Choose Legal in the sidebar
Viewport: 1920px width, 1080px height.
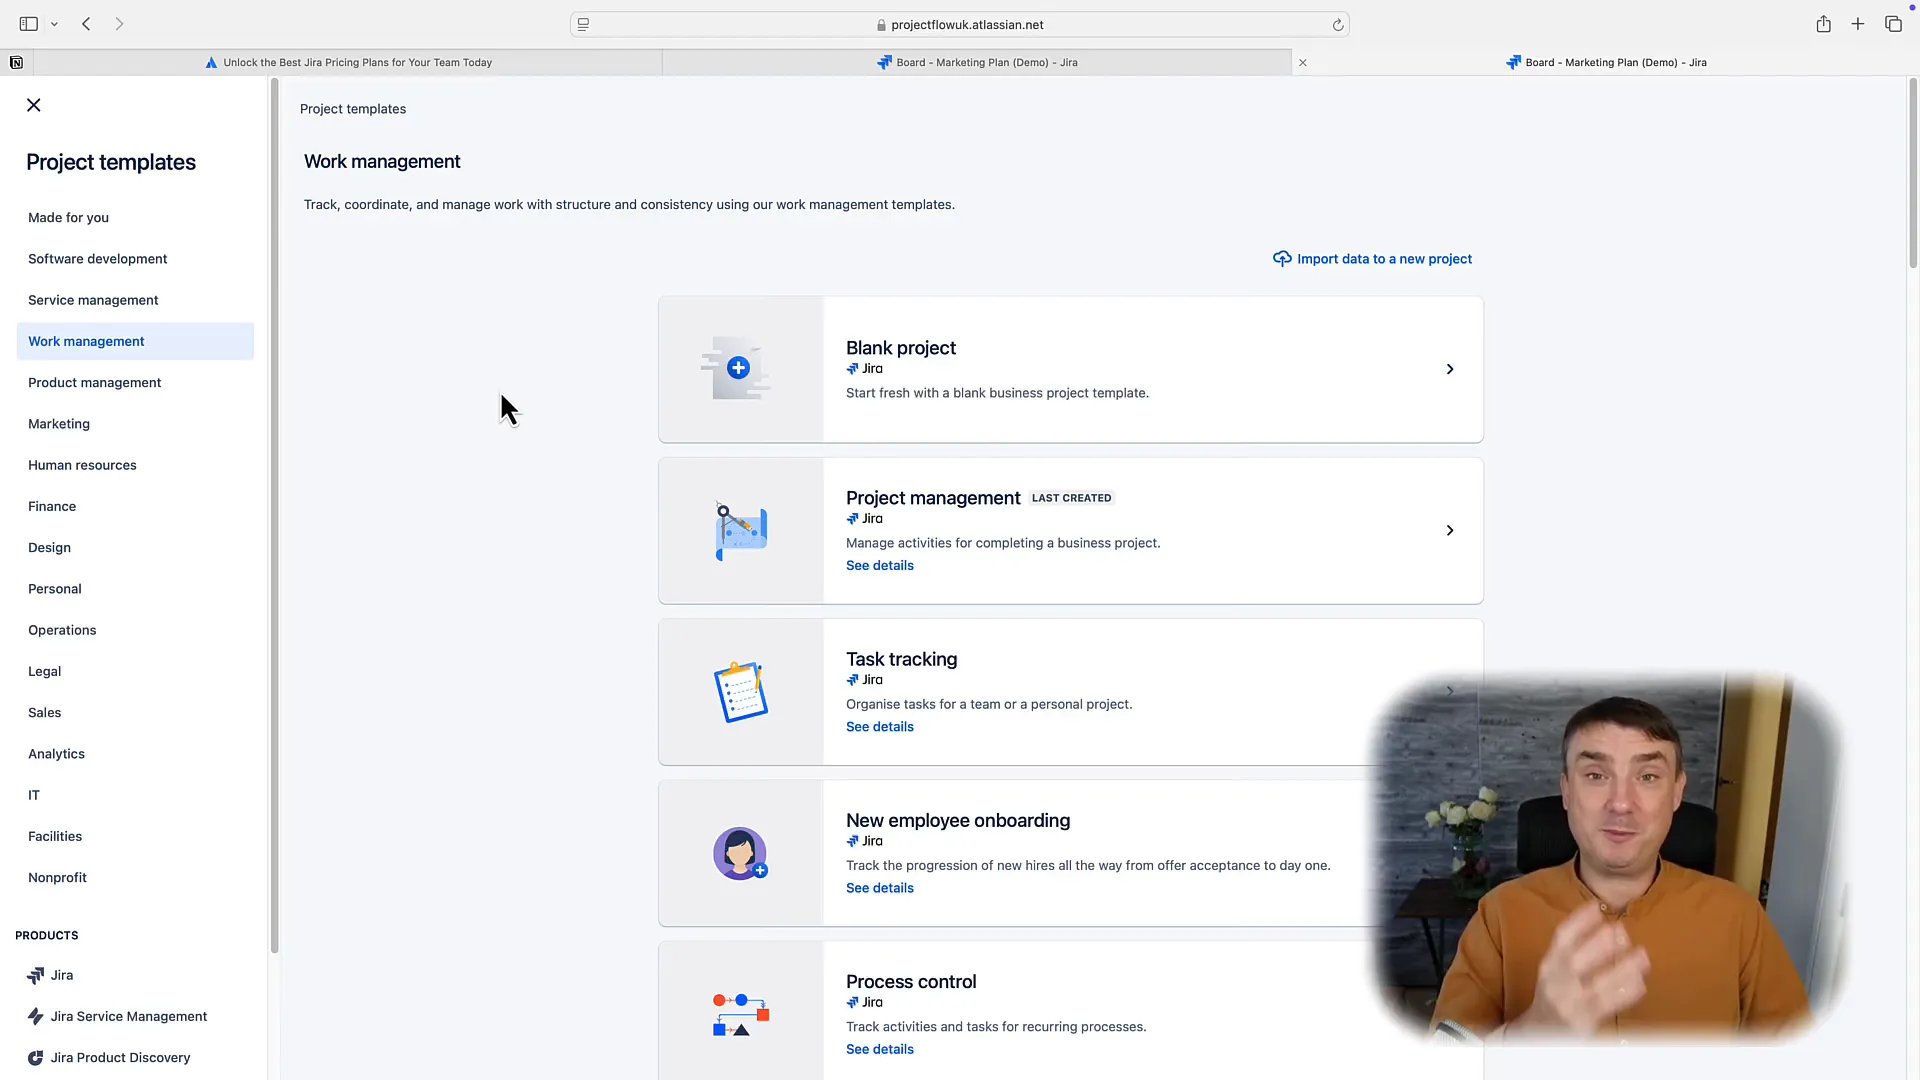pos(44,671)
